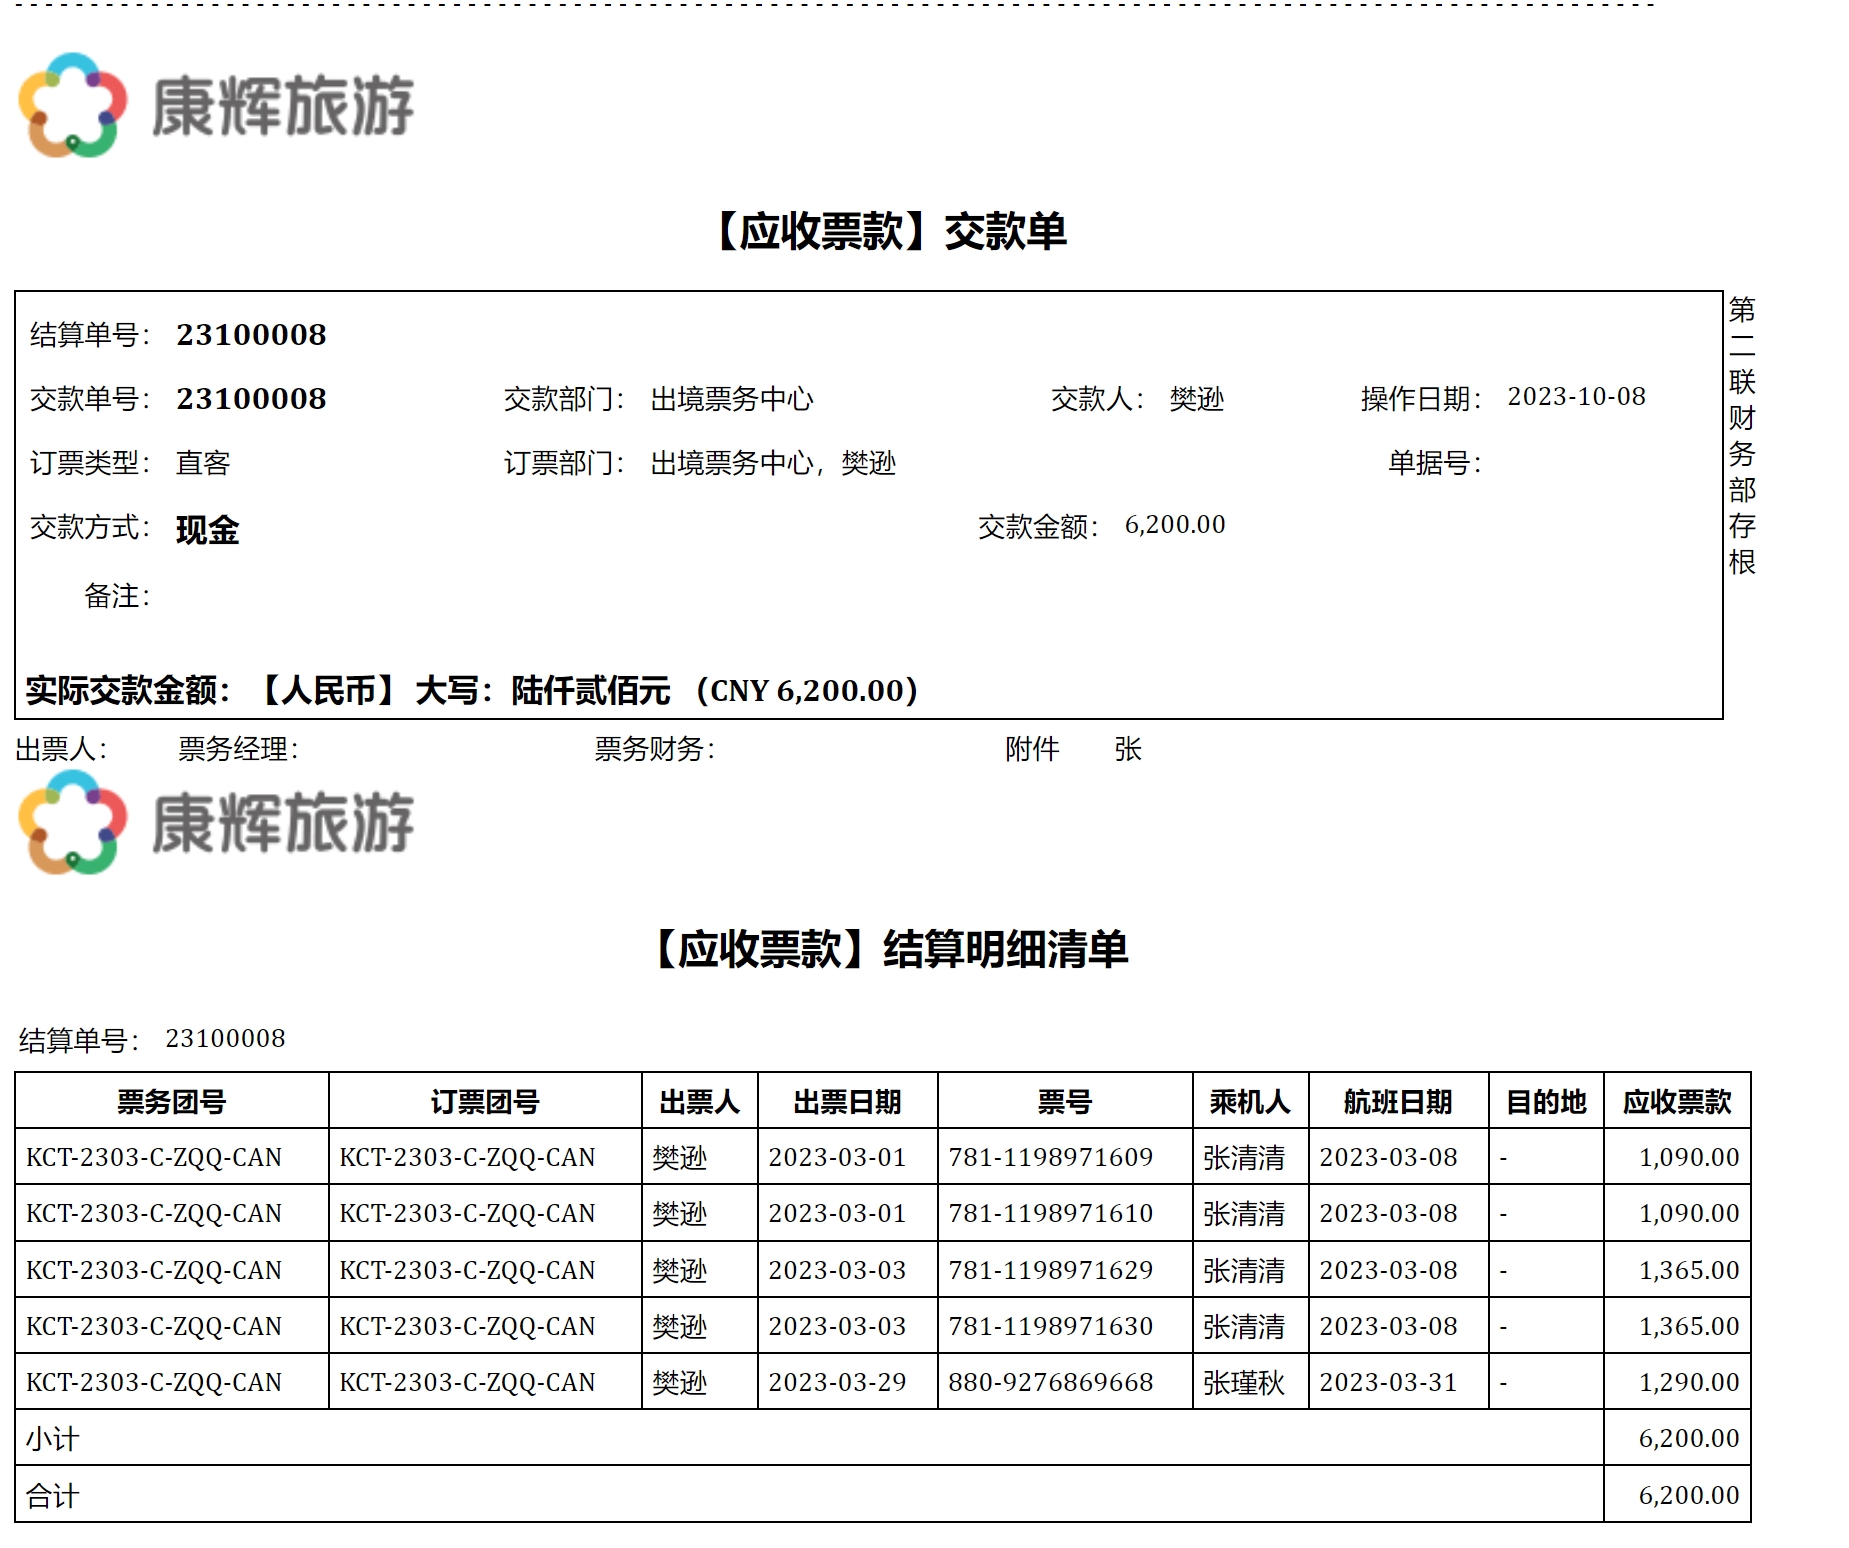1849x1548 pixels.
Task: Click the lower 康辉旅游 flower logo
Action: (73, 822)
